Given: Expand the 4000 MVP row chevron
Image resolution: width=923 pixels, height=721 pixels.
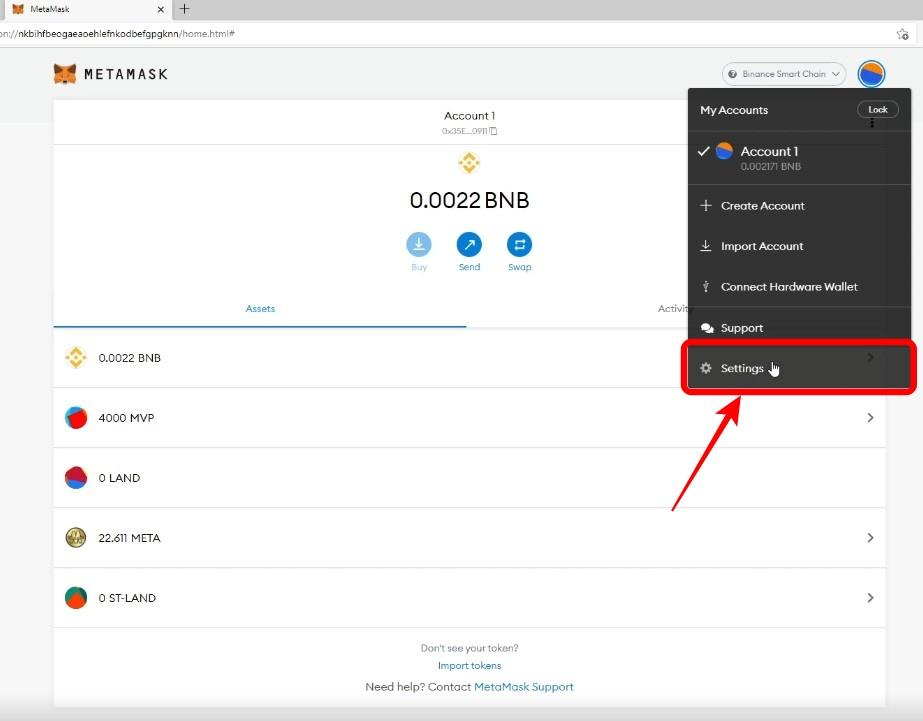Looking at the screenshot, I should coord(870,418).
